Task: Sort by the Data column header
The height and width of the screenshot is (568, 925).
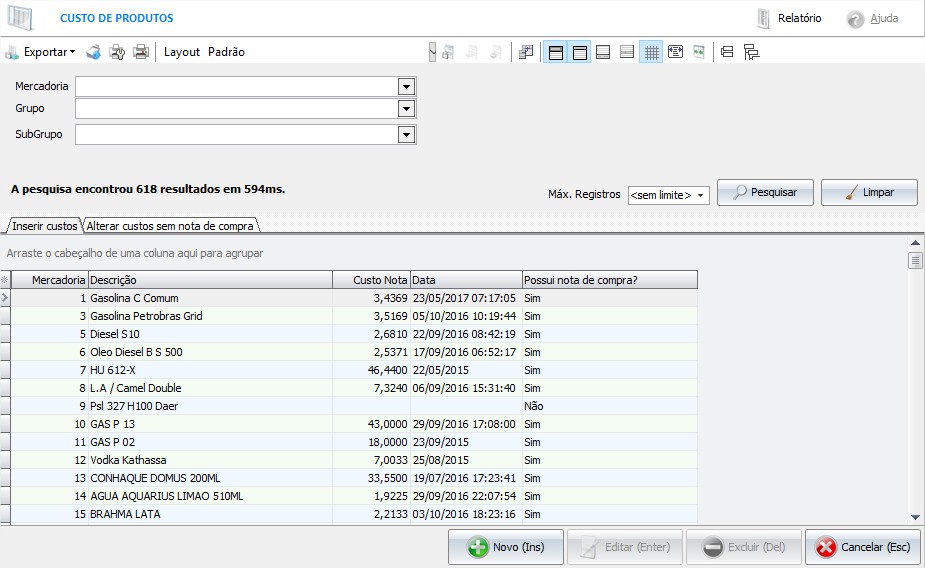Action: (x=466, y=280)
